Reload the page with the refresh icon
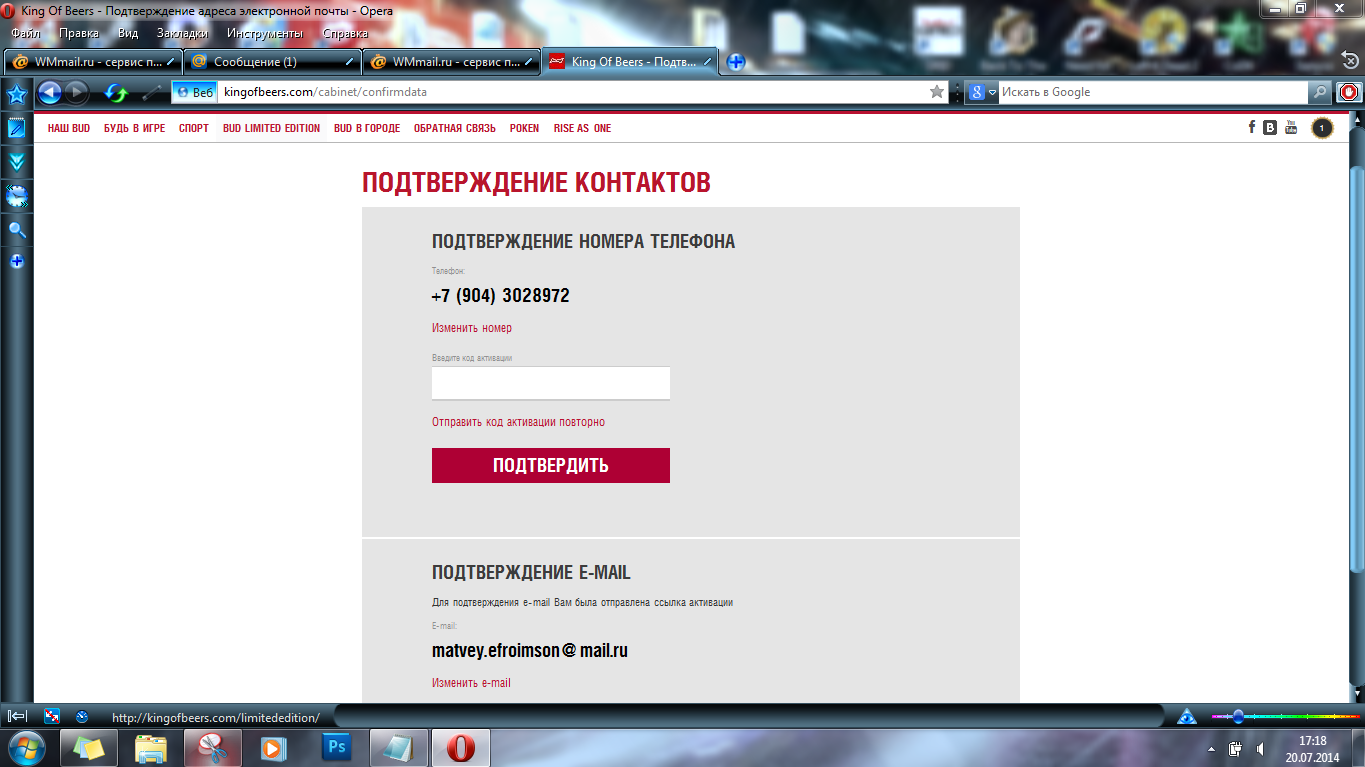Screen dimensions: 1365x767 pyautogui.click(x=117, y=93)
